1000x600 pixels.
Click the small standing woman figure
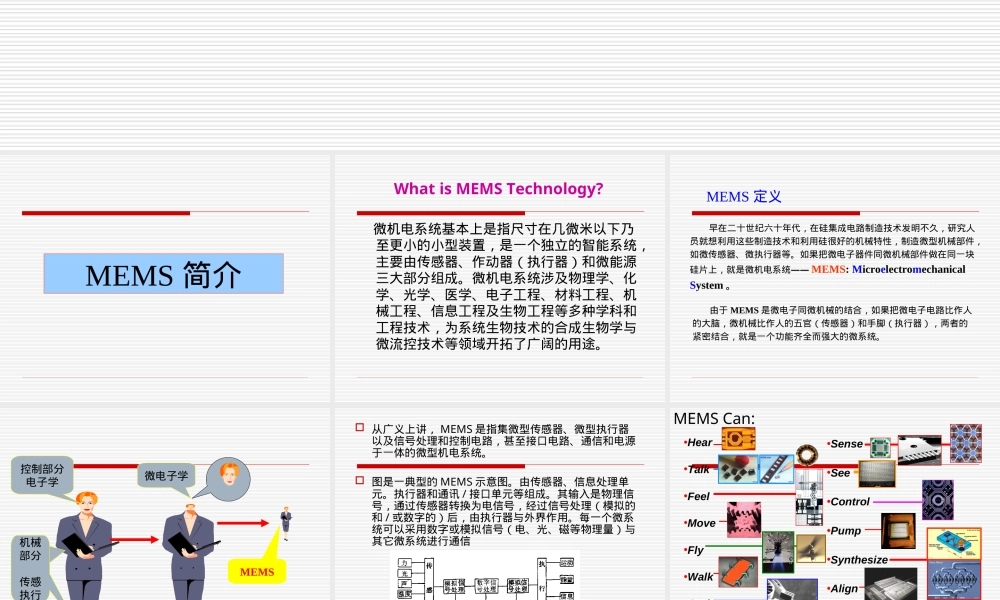tap(286, 523)
